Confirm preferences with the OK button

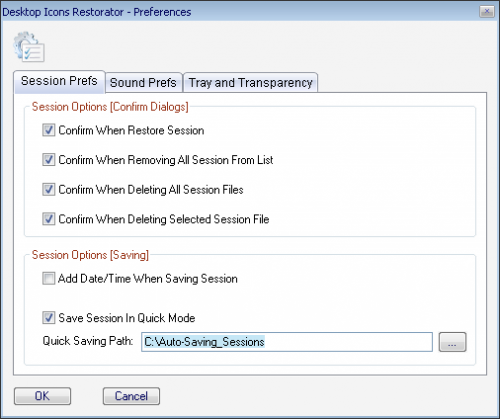(42, 396)
